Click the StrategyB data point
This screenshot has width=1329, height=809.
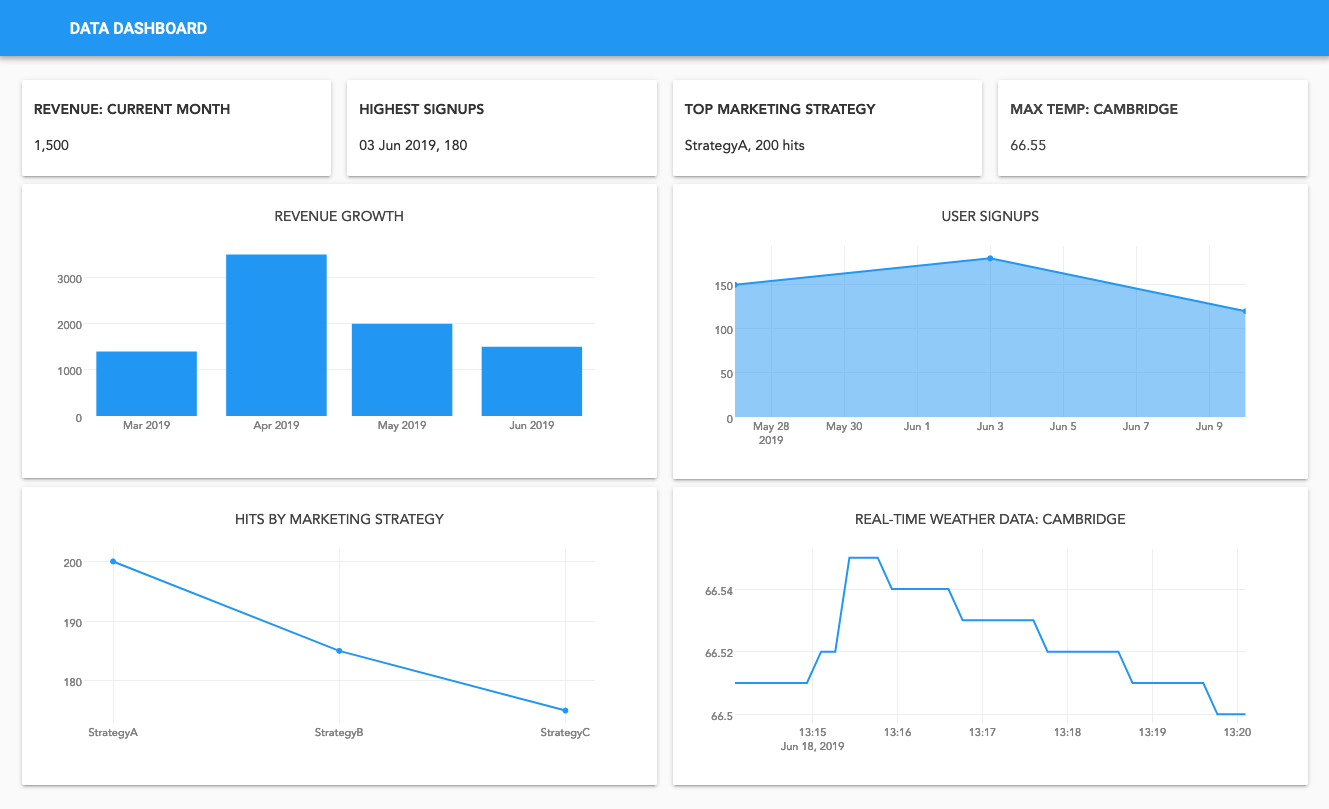click(x=338, y=651)
